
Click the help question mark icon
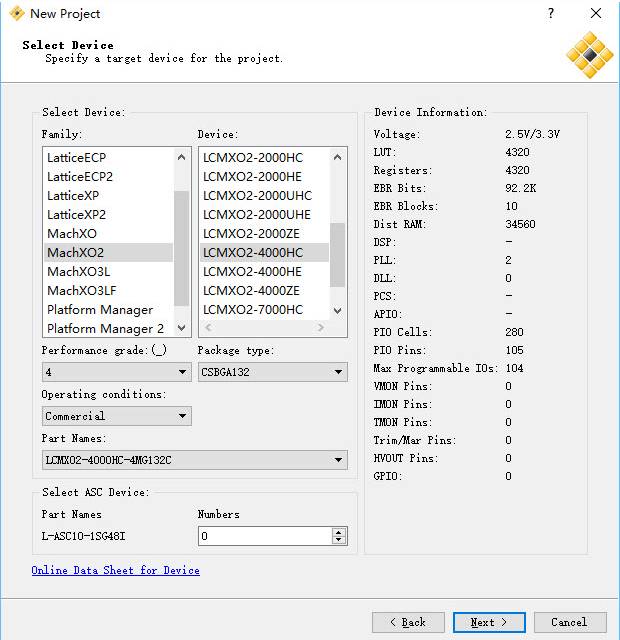tap(551, 13)
